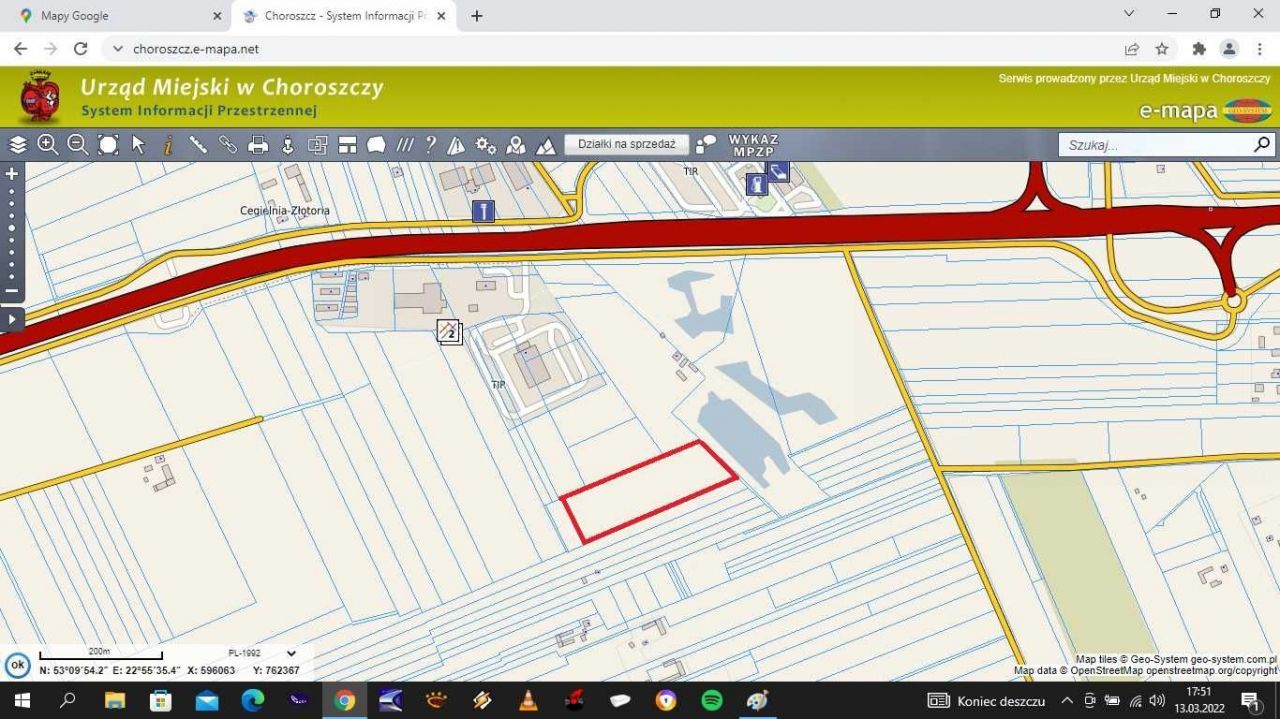Click the Działki na sprzedaż button

click(x=627, y=144)
